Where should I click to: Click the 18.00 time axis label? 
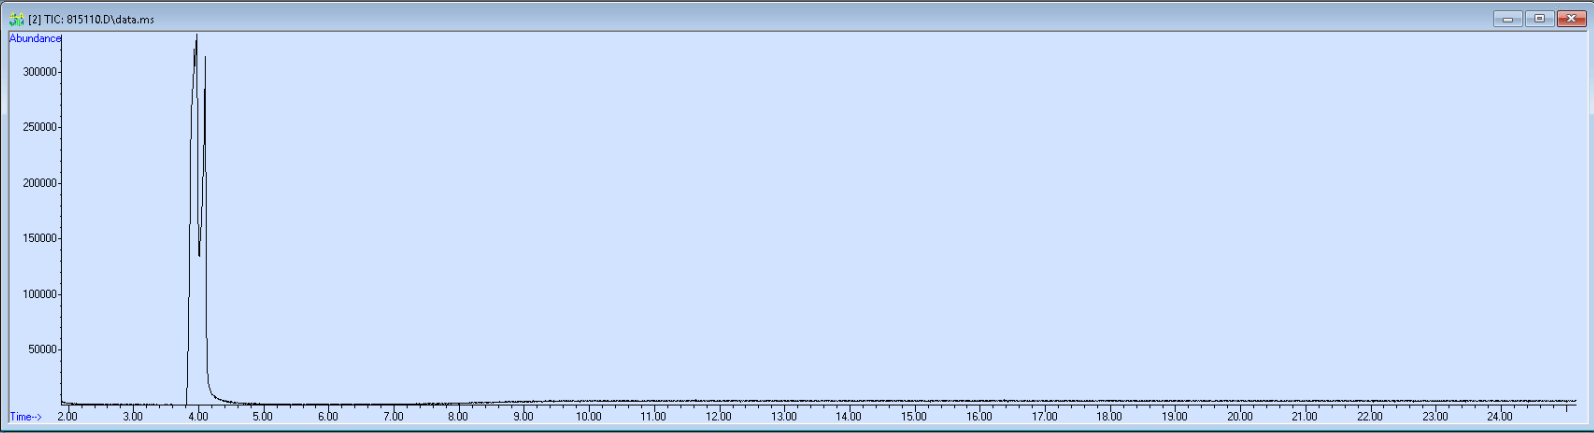click(x=1109, y=417)
